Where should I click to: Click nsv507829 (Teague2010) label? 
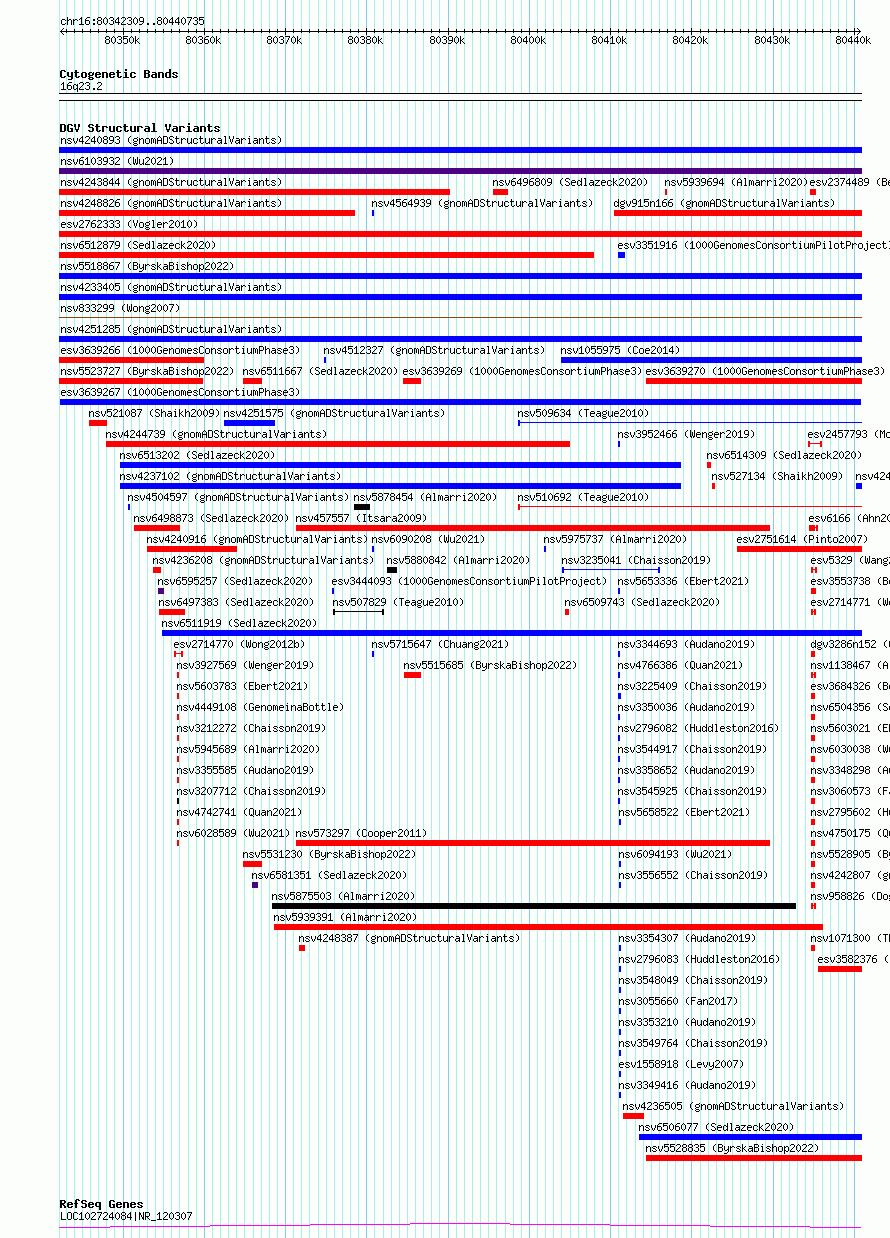pyautogui.click(x=398, y=602)
